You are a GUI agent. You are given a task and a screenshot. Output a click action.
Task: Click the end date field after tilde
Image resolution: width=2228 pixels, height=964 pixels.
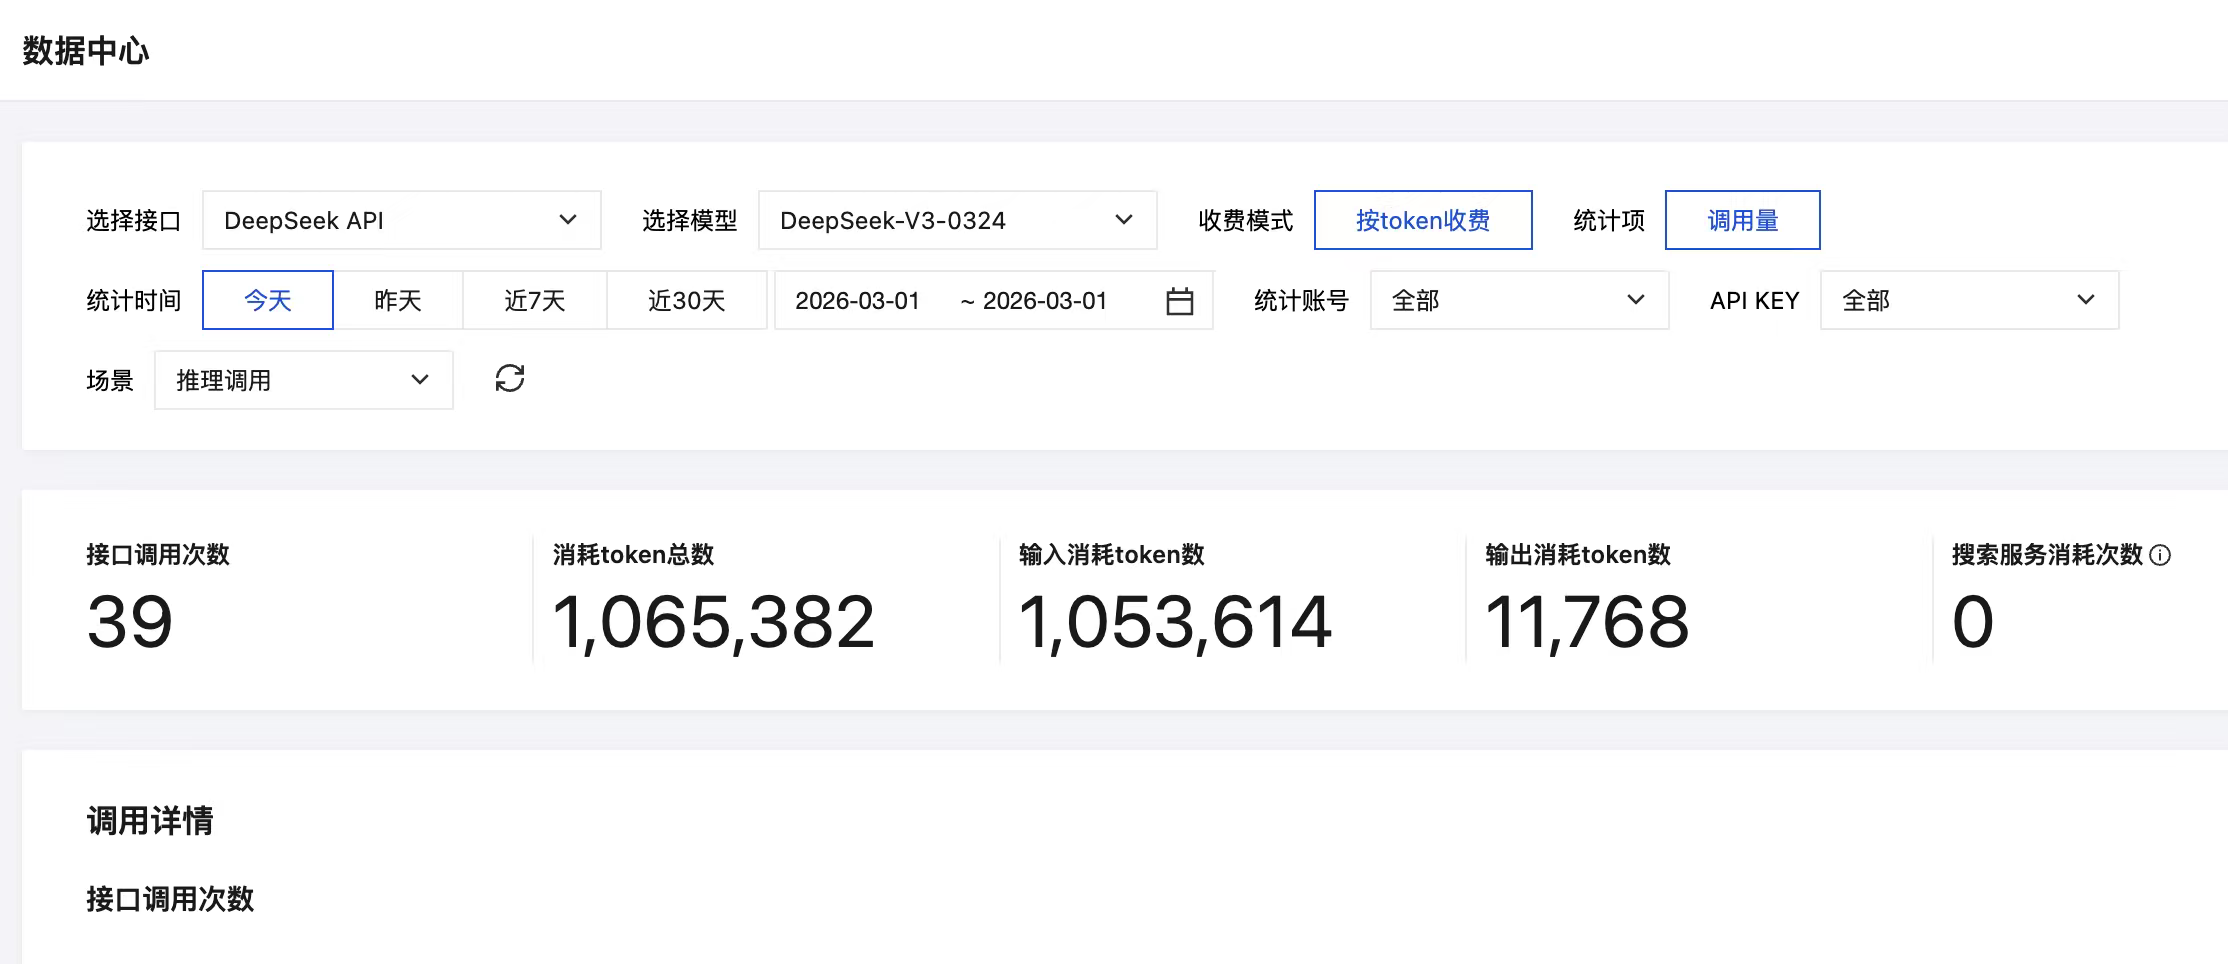point(1045,301)
